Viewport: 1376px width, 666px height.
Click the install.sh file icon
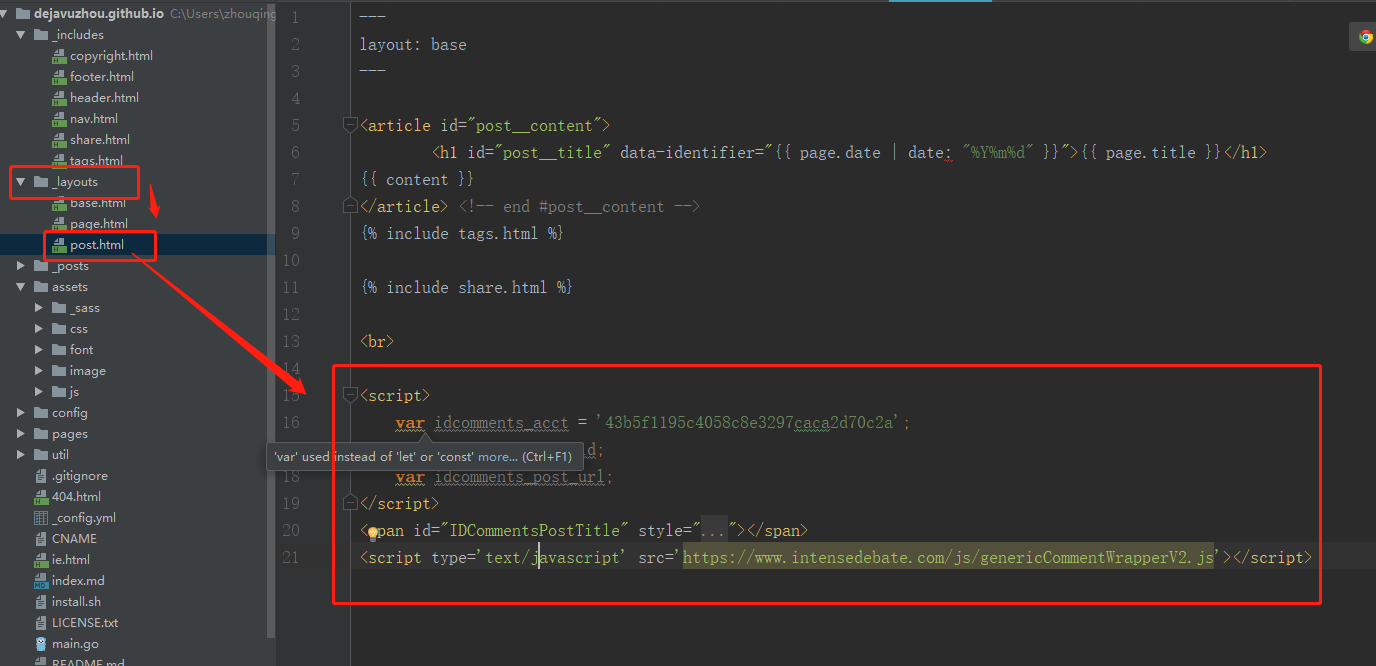(x=41, y=602)
